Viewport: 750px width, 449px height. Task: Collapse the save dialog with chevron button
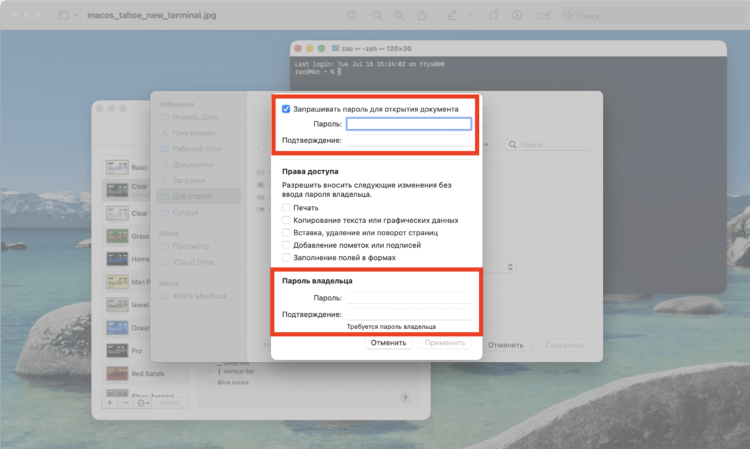[486, 144]
